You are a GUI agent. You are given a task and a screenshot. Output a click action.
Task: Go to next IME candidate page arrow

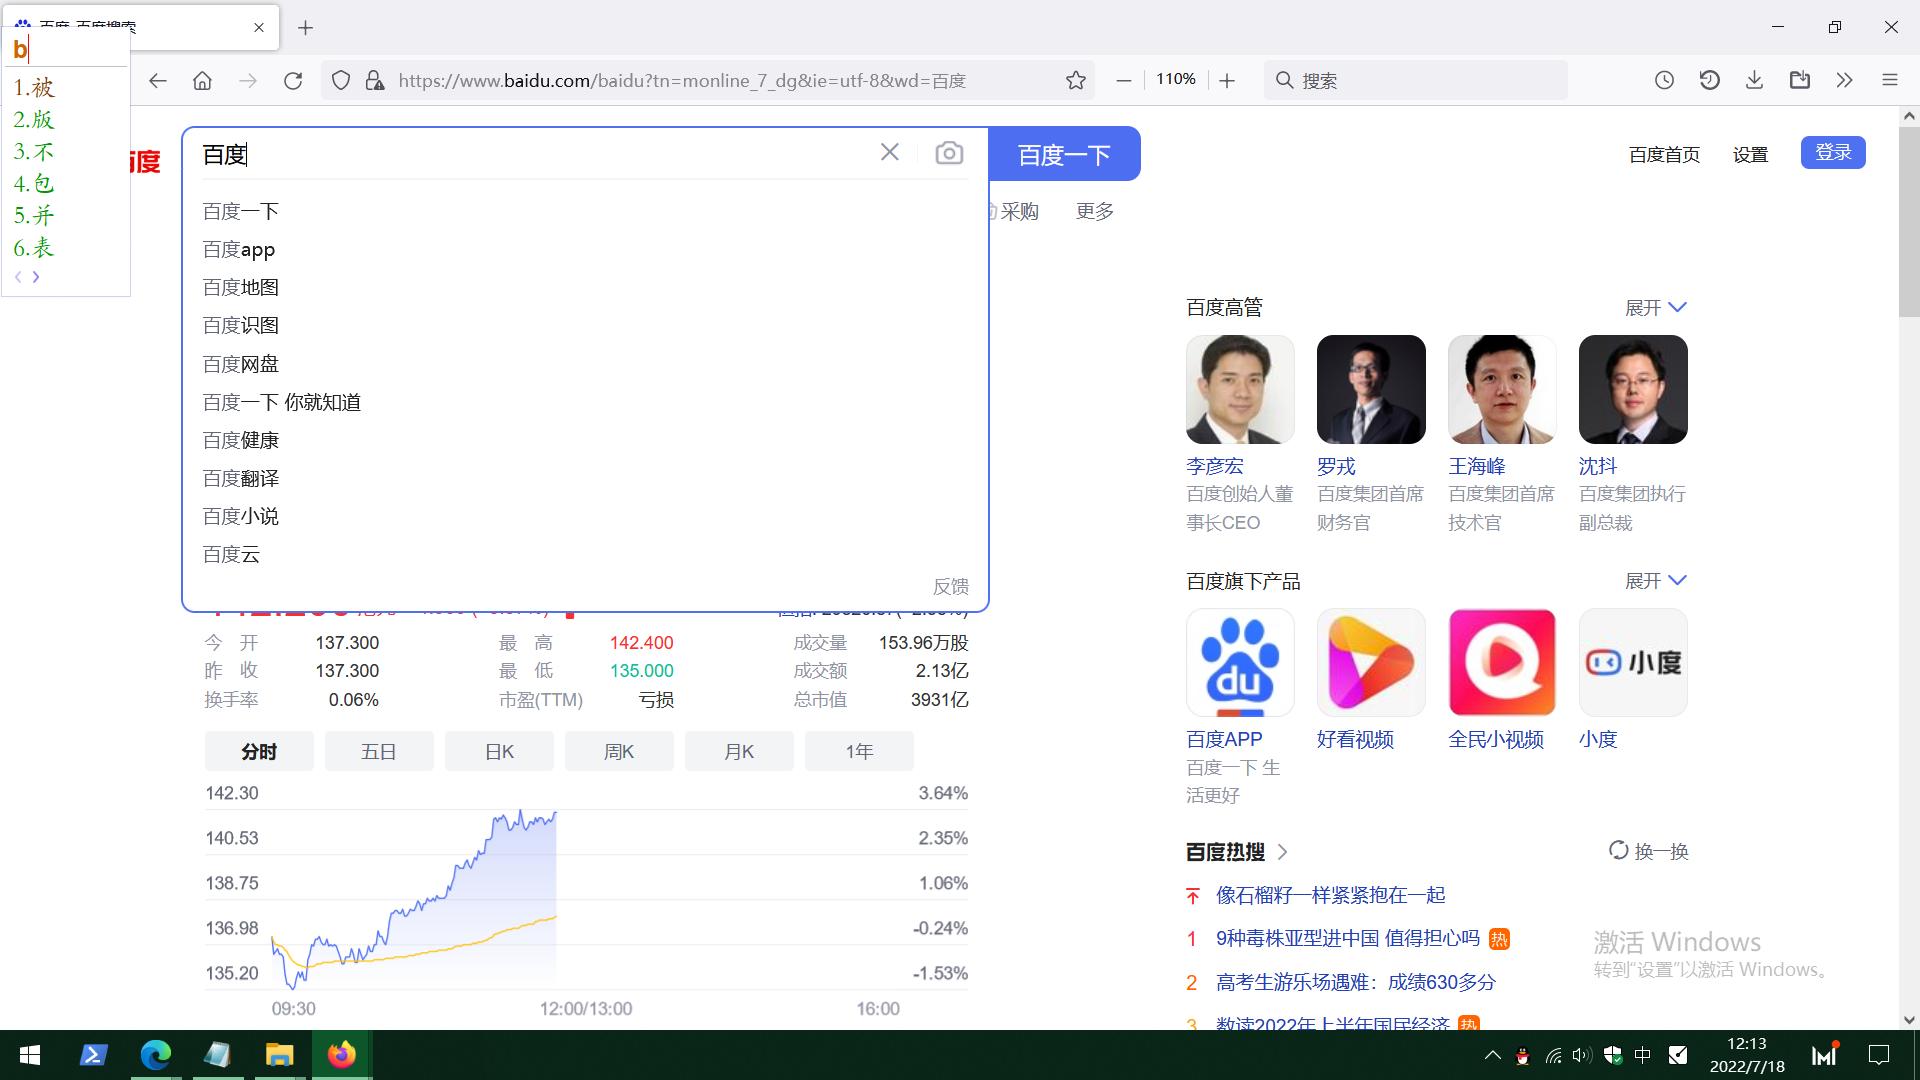point(36,277)
